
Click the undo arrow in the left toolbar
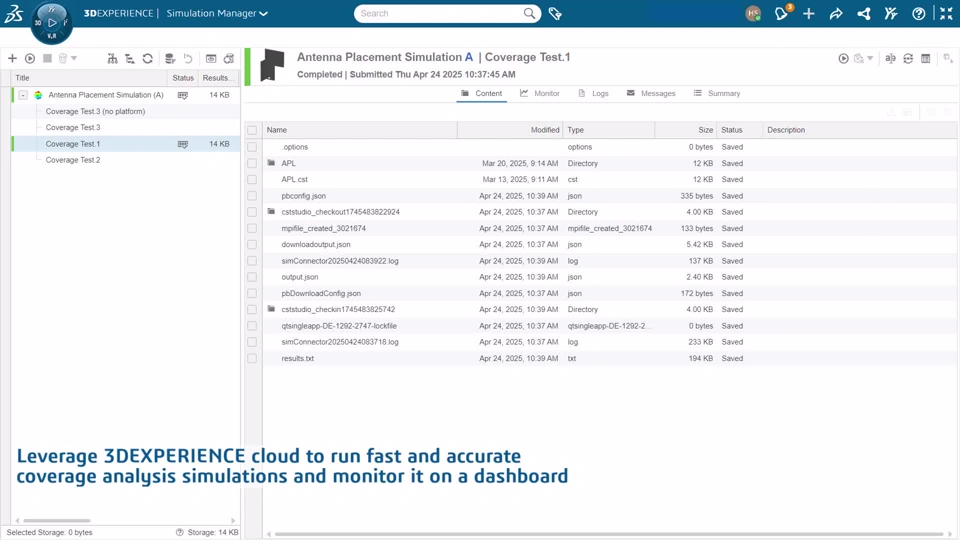pos(188,58)
